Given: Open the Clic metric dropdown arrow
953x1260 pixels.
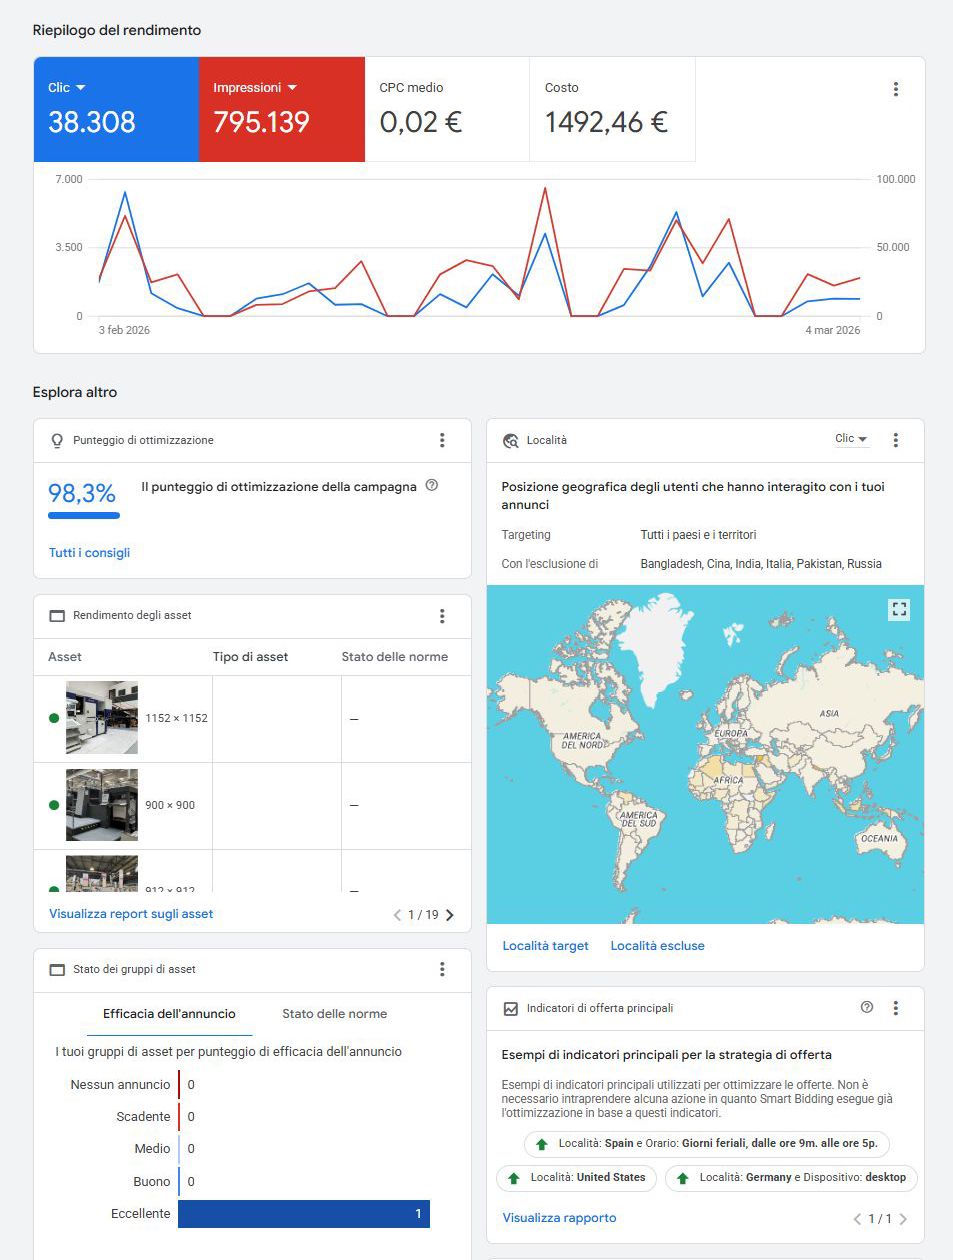Looking at the screenshot, I should click(81, 88).
